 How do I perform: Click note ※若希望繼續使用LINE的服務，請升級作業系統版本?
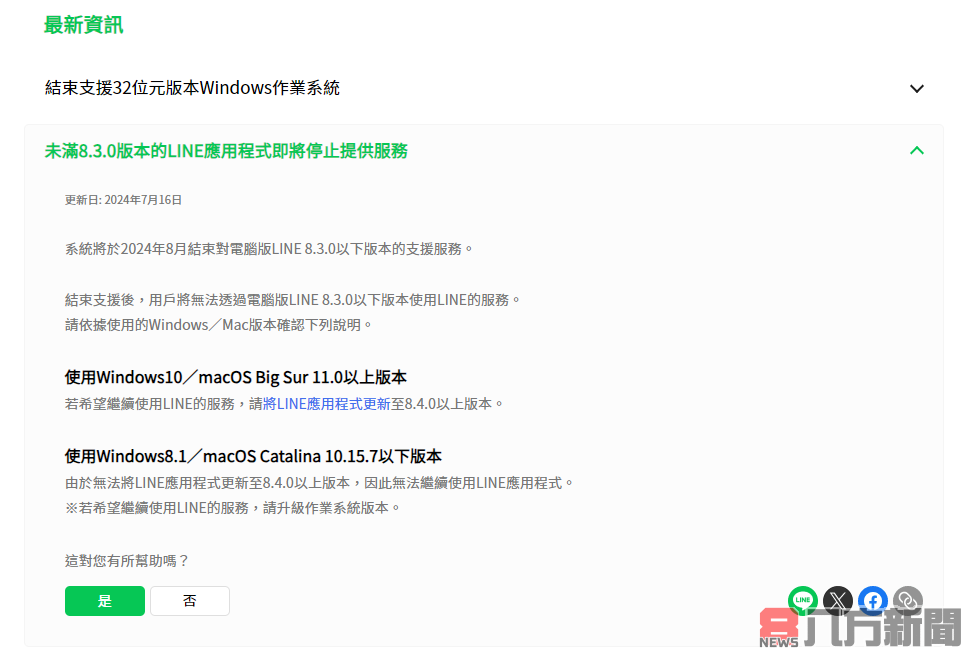(232, 508)
